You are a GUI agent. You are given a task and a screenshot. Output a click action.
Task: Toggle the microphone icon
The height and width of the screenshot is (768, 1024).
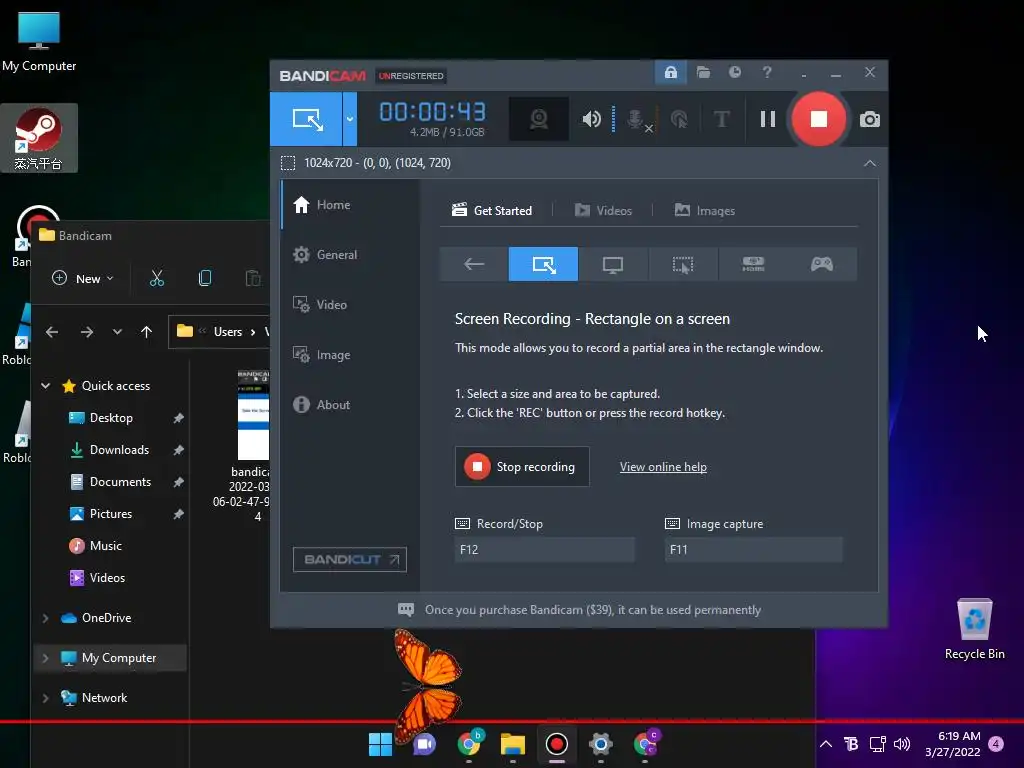click(x=637, y=120)
